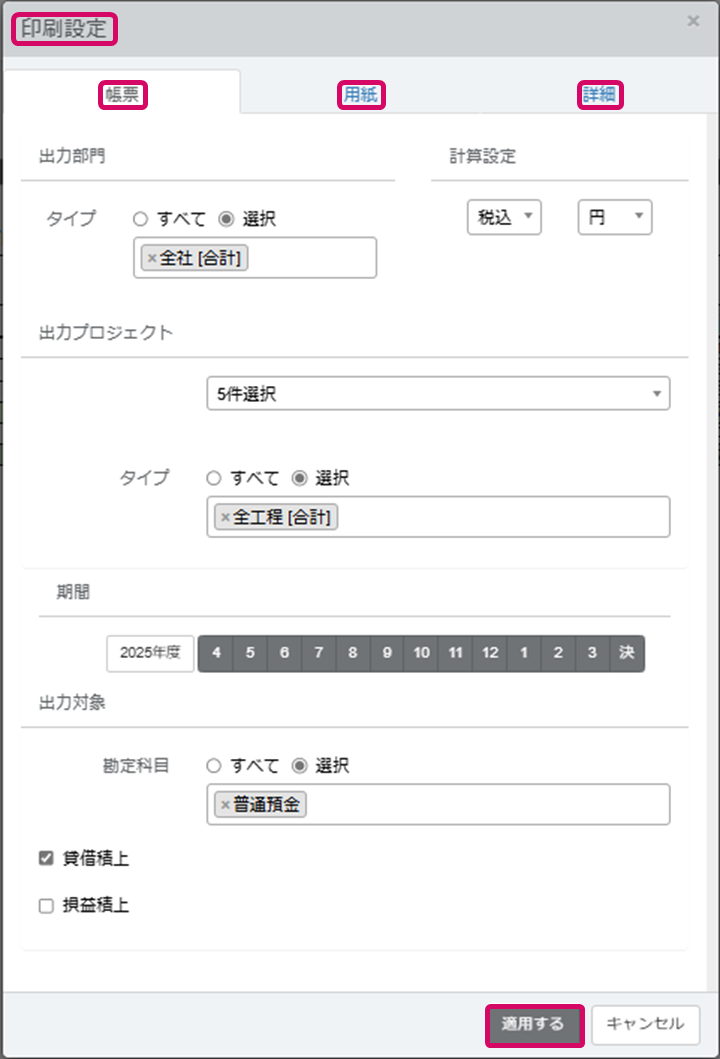Click the 適用する button

click(534, 1024)
